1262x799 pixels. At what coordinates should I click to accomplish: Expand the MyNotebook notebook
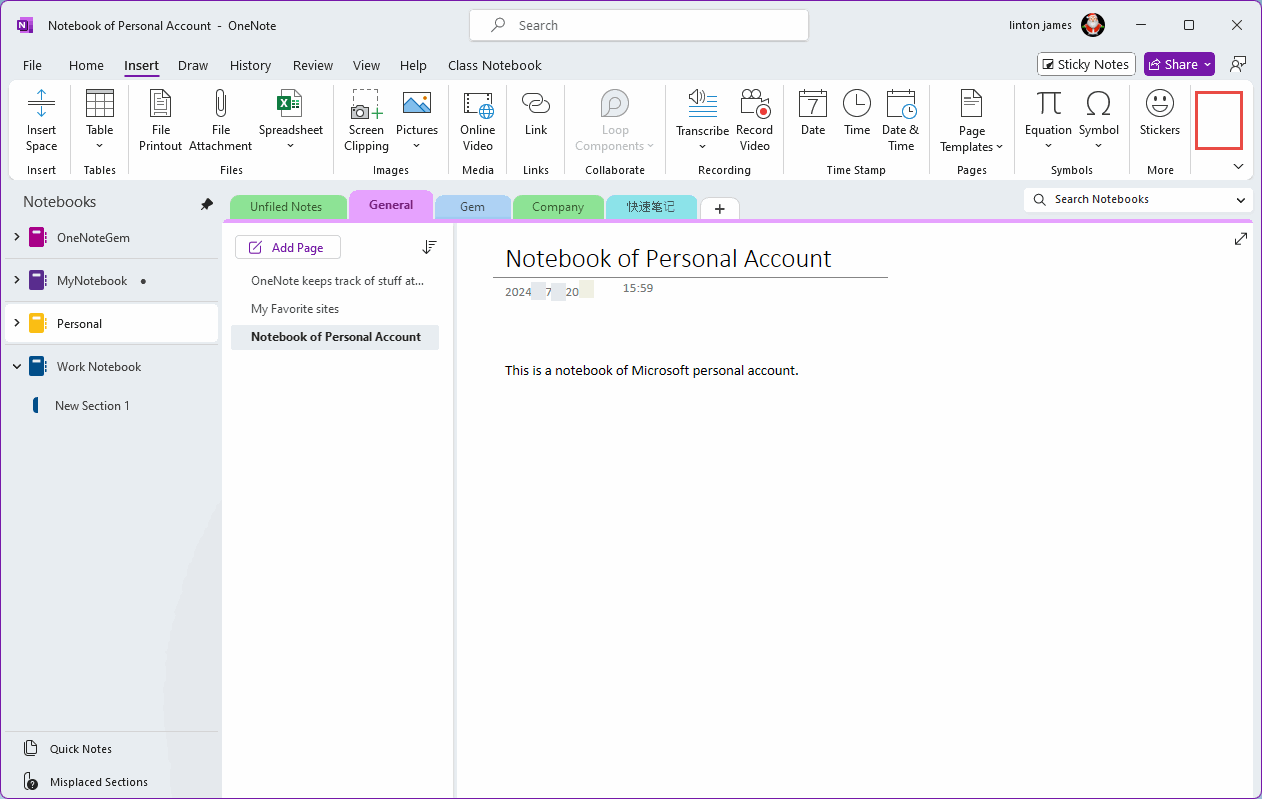(x=16, y=280)
